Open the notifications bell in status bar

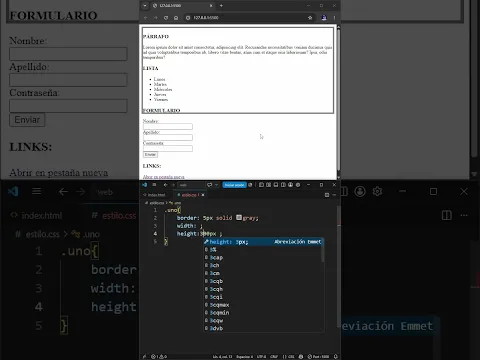point(336,356)
